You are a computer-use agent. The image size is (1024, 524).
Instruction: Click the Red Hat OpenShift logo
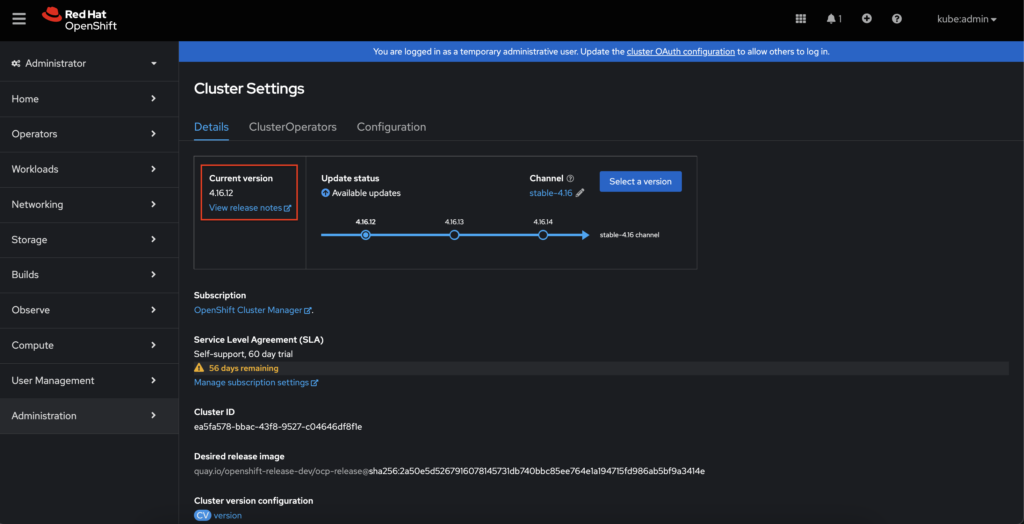pyautogui.click(x=79, y=20)
